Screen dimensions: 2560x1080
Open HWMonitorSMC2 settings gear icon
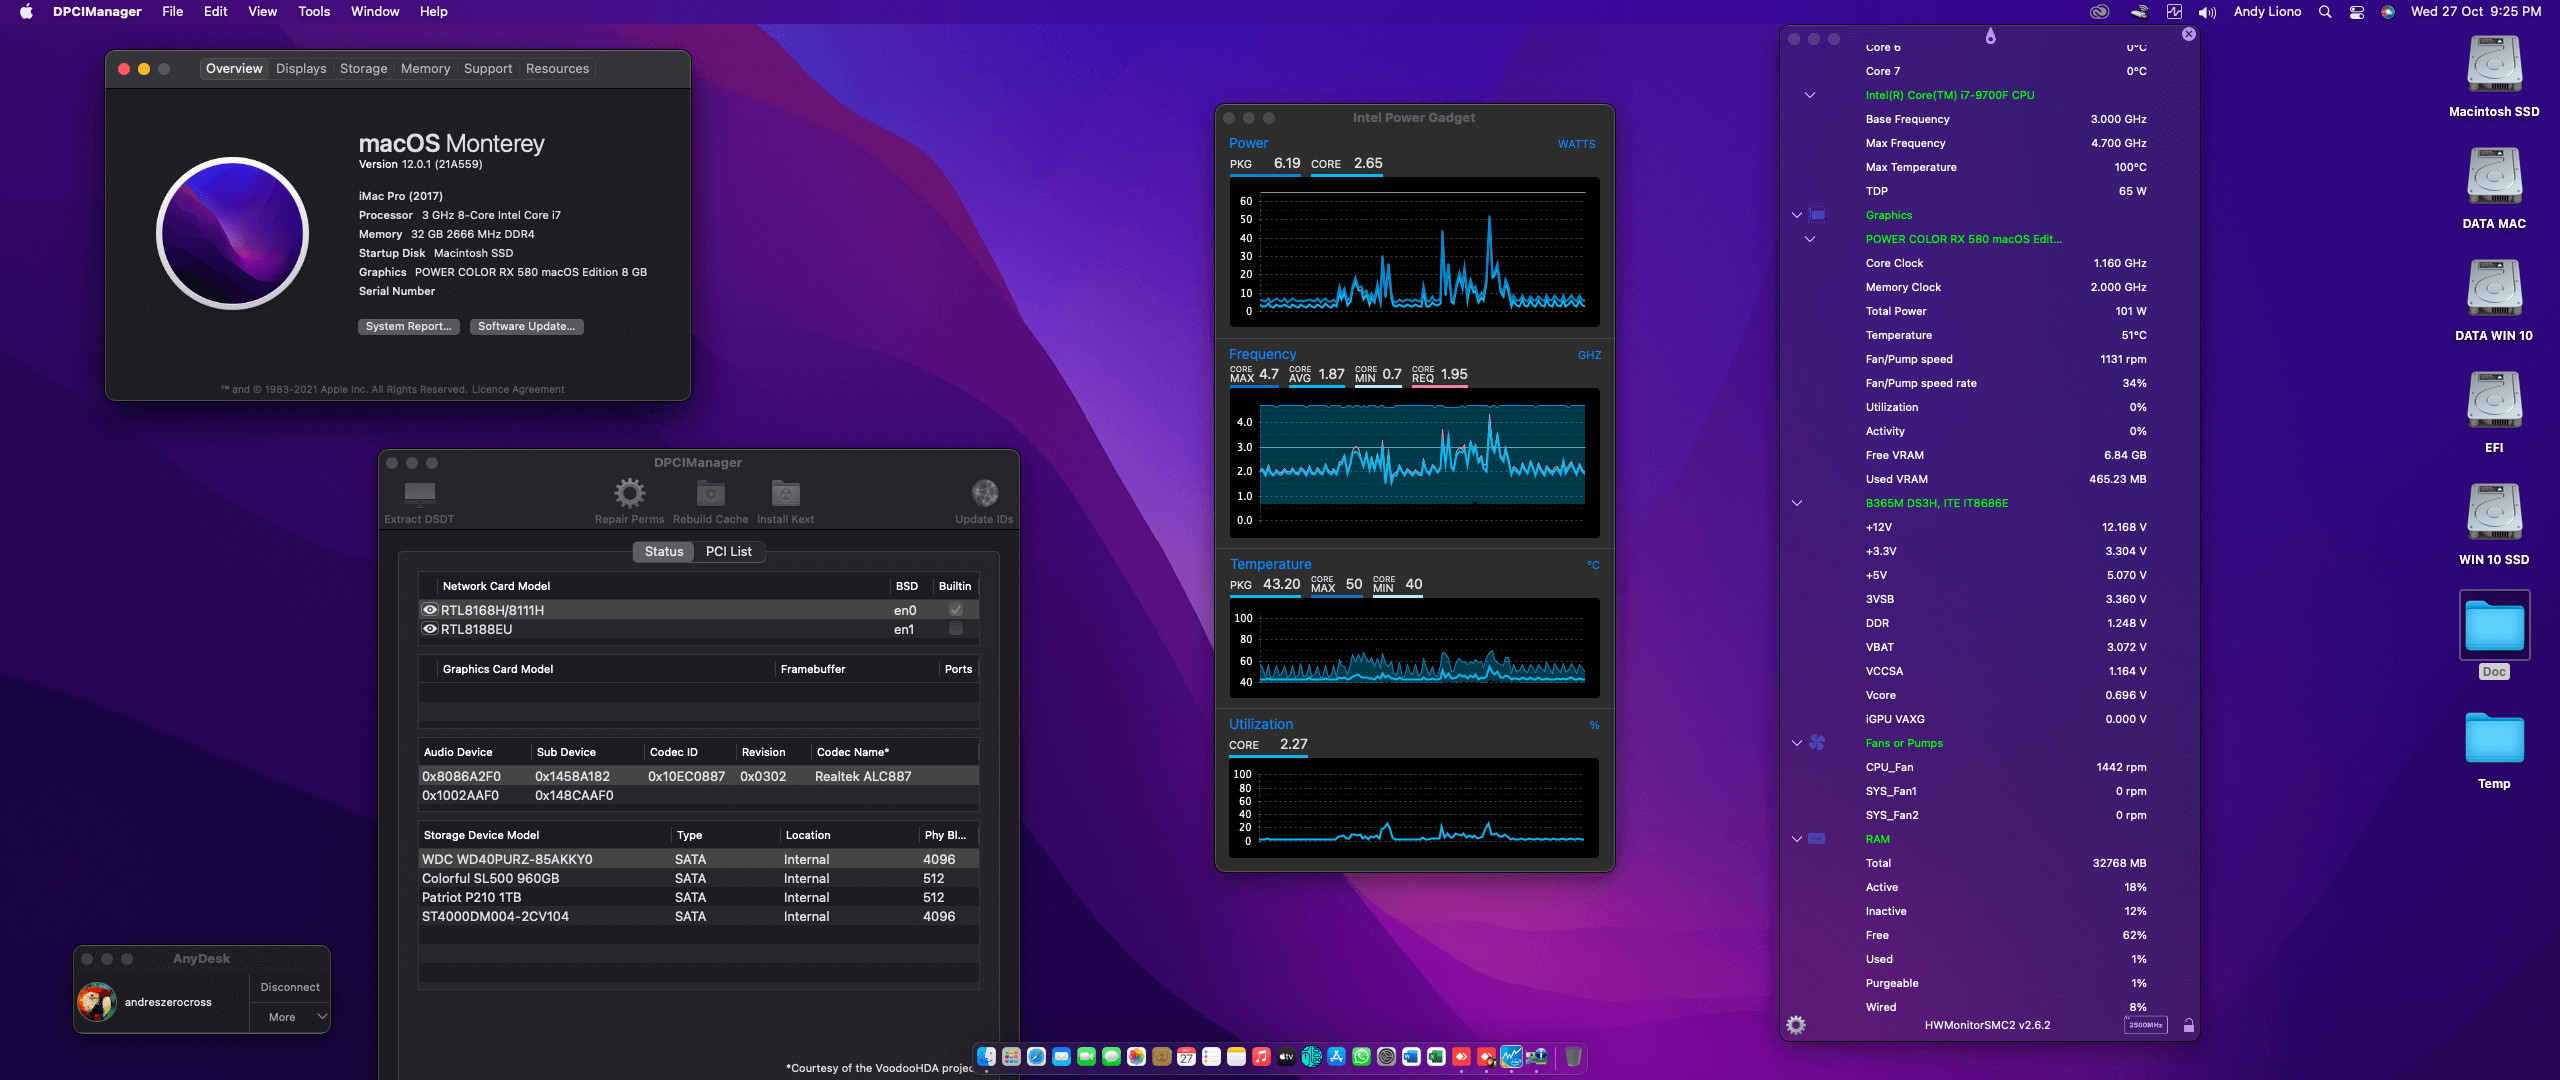1796,1025
